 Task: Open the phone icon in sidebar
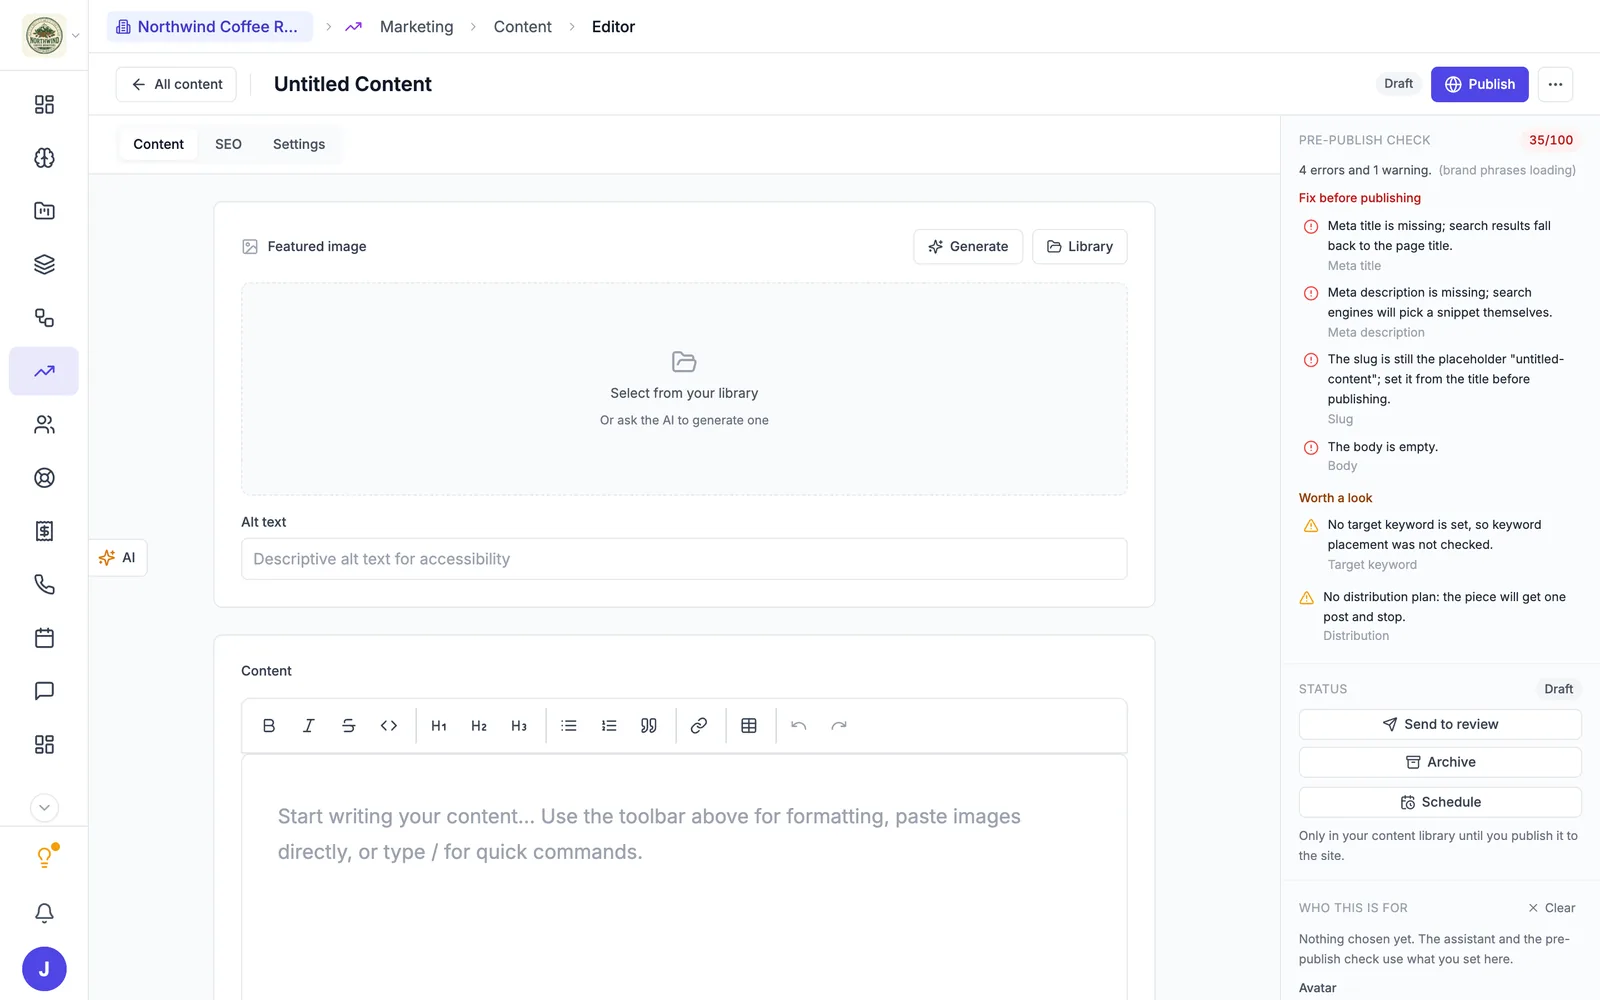click(44, 584)
